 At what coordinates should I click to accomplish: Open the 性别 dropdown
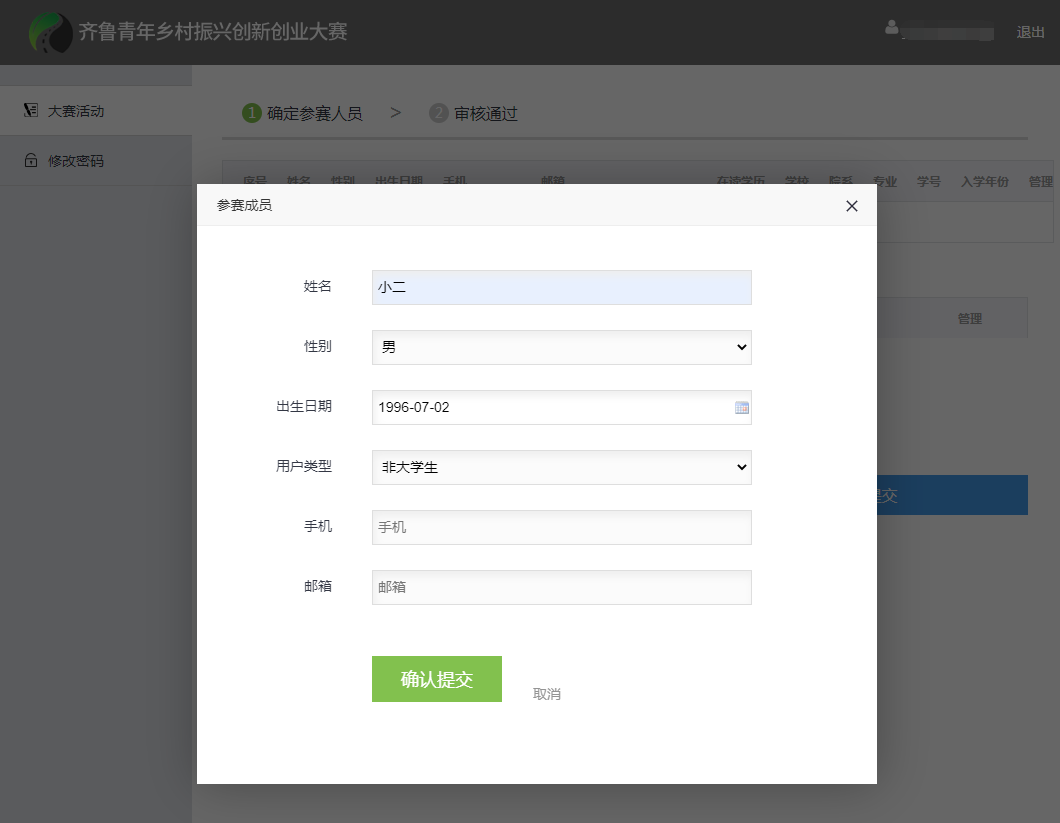coord(561,347)
